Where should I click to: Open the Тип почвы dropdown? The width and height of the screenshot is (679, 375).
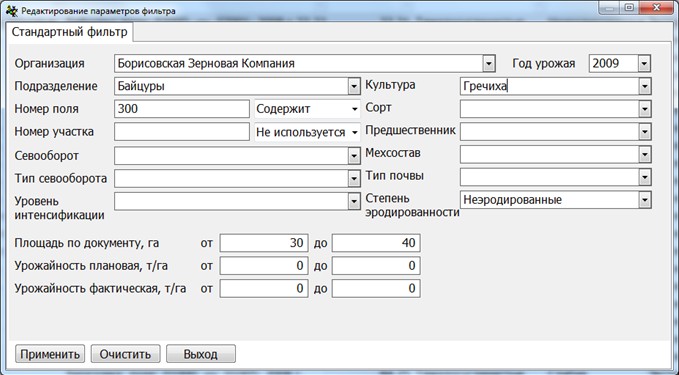(644, 177)
